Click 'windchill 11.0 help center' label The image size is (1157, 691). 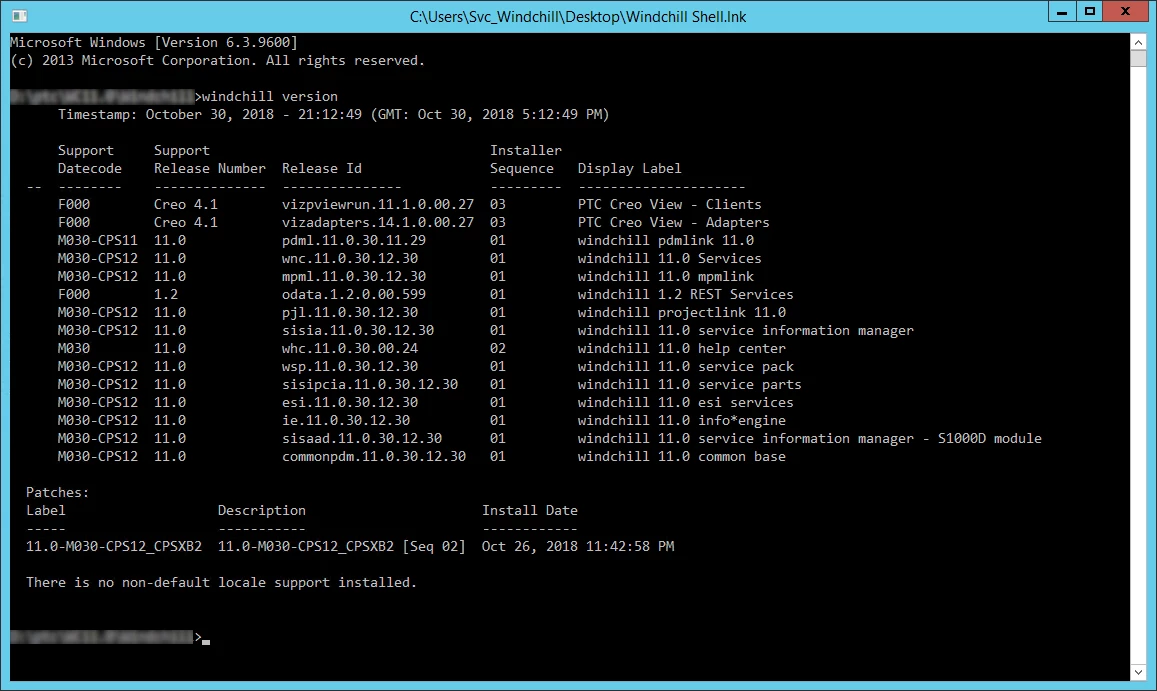pyautogui.click(x=682, y=348)
